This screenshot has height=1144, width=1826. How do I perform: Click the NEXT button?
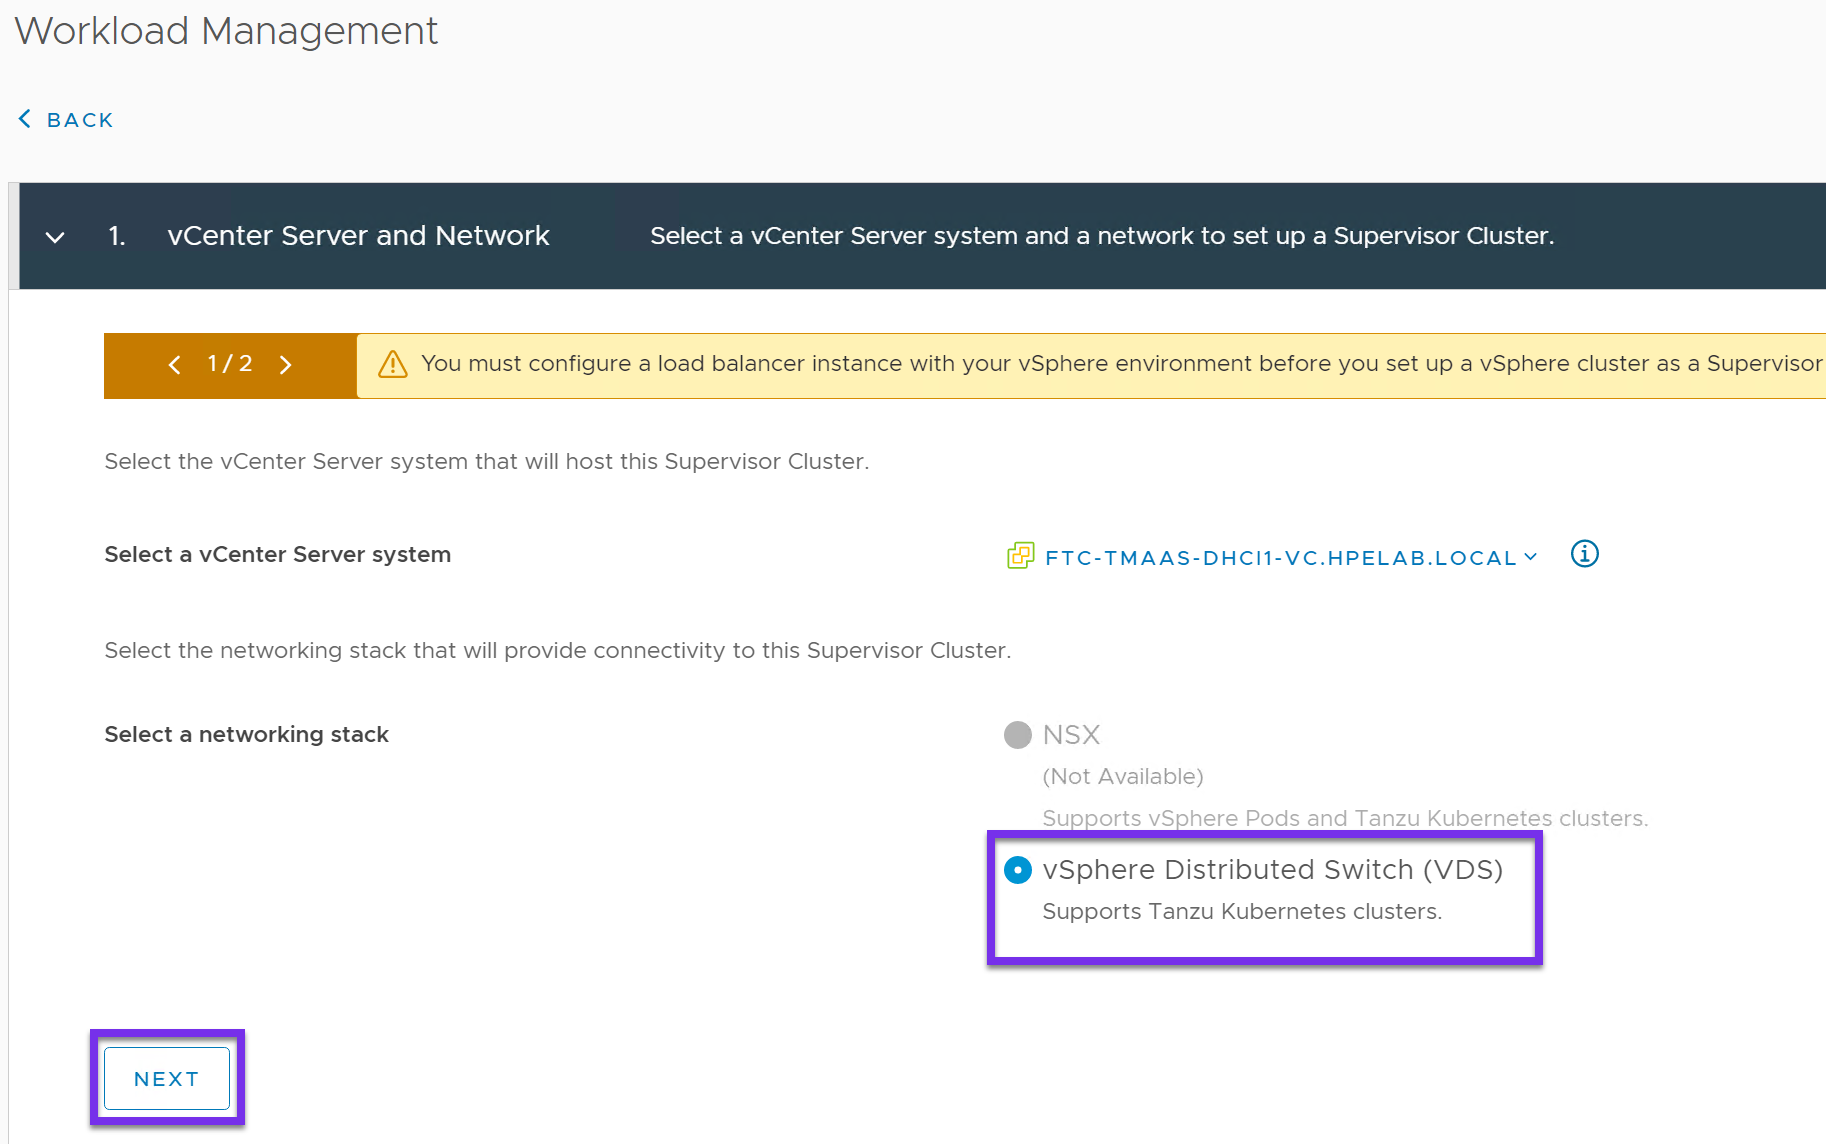167,1079
